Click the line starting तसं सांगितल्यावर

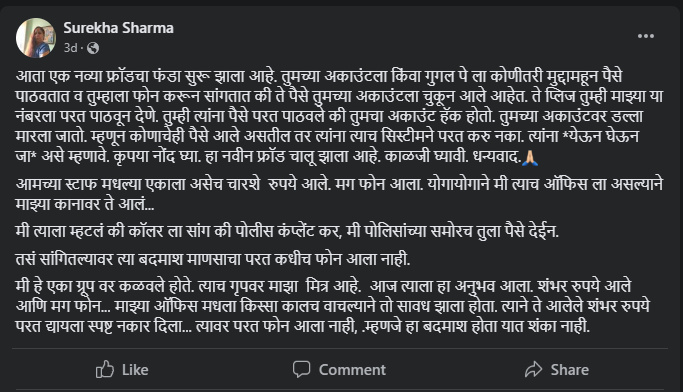[213, 259]
